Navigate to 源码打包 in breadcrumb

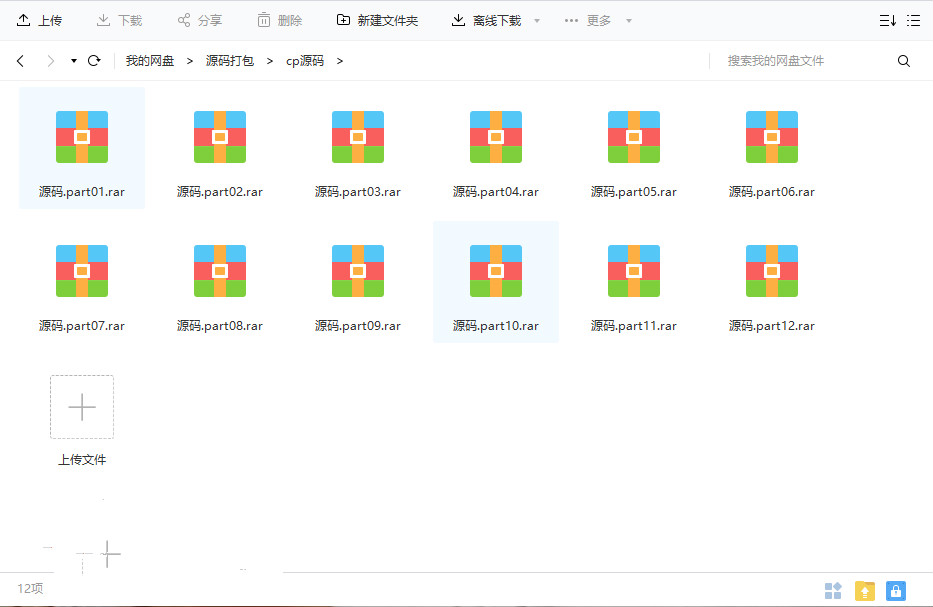coord(230,61)
